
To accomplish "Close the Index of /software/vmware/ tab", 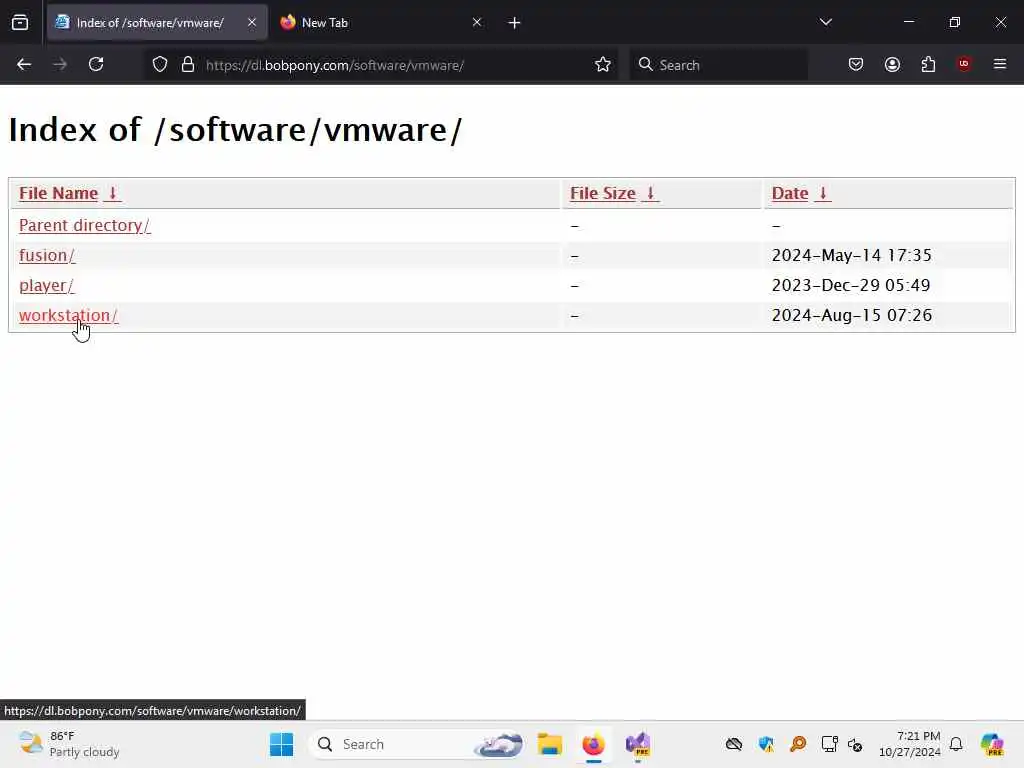I will pyautogui.click(x=251, y=22).
